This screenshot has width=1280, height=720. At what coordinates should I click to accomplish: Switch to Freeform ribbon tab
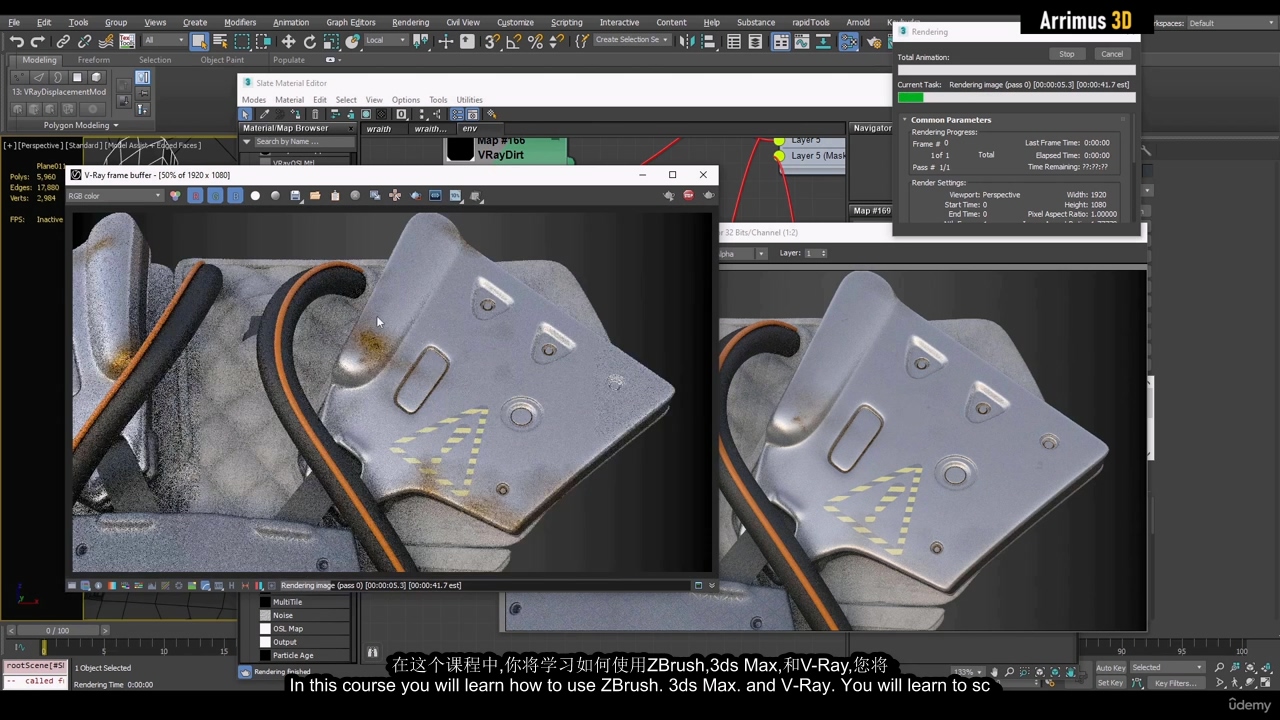(x=94, y=60)
